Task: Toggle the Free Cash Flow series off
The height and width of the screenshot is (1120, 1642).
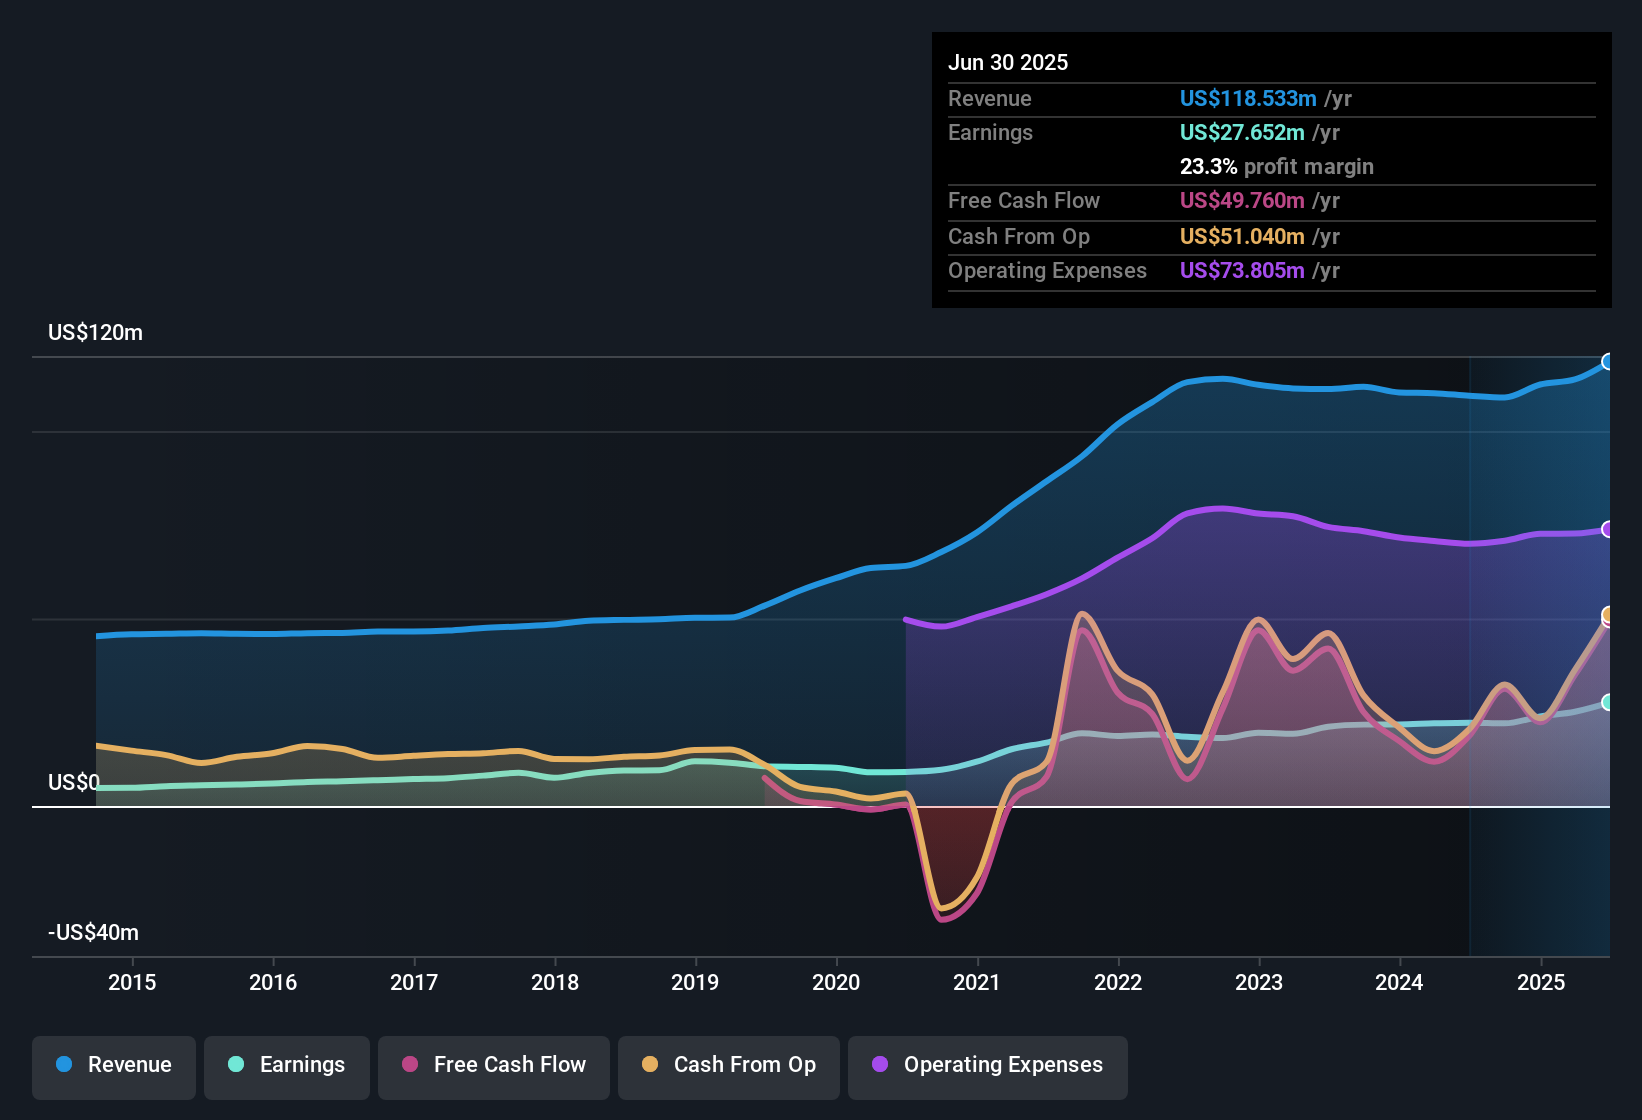Action: tap(493, 1065)
